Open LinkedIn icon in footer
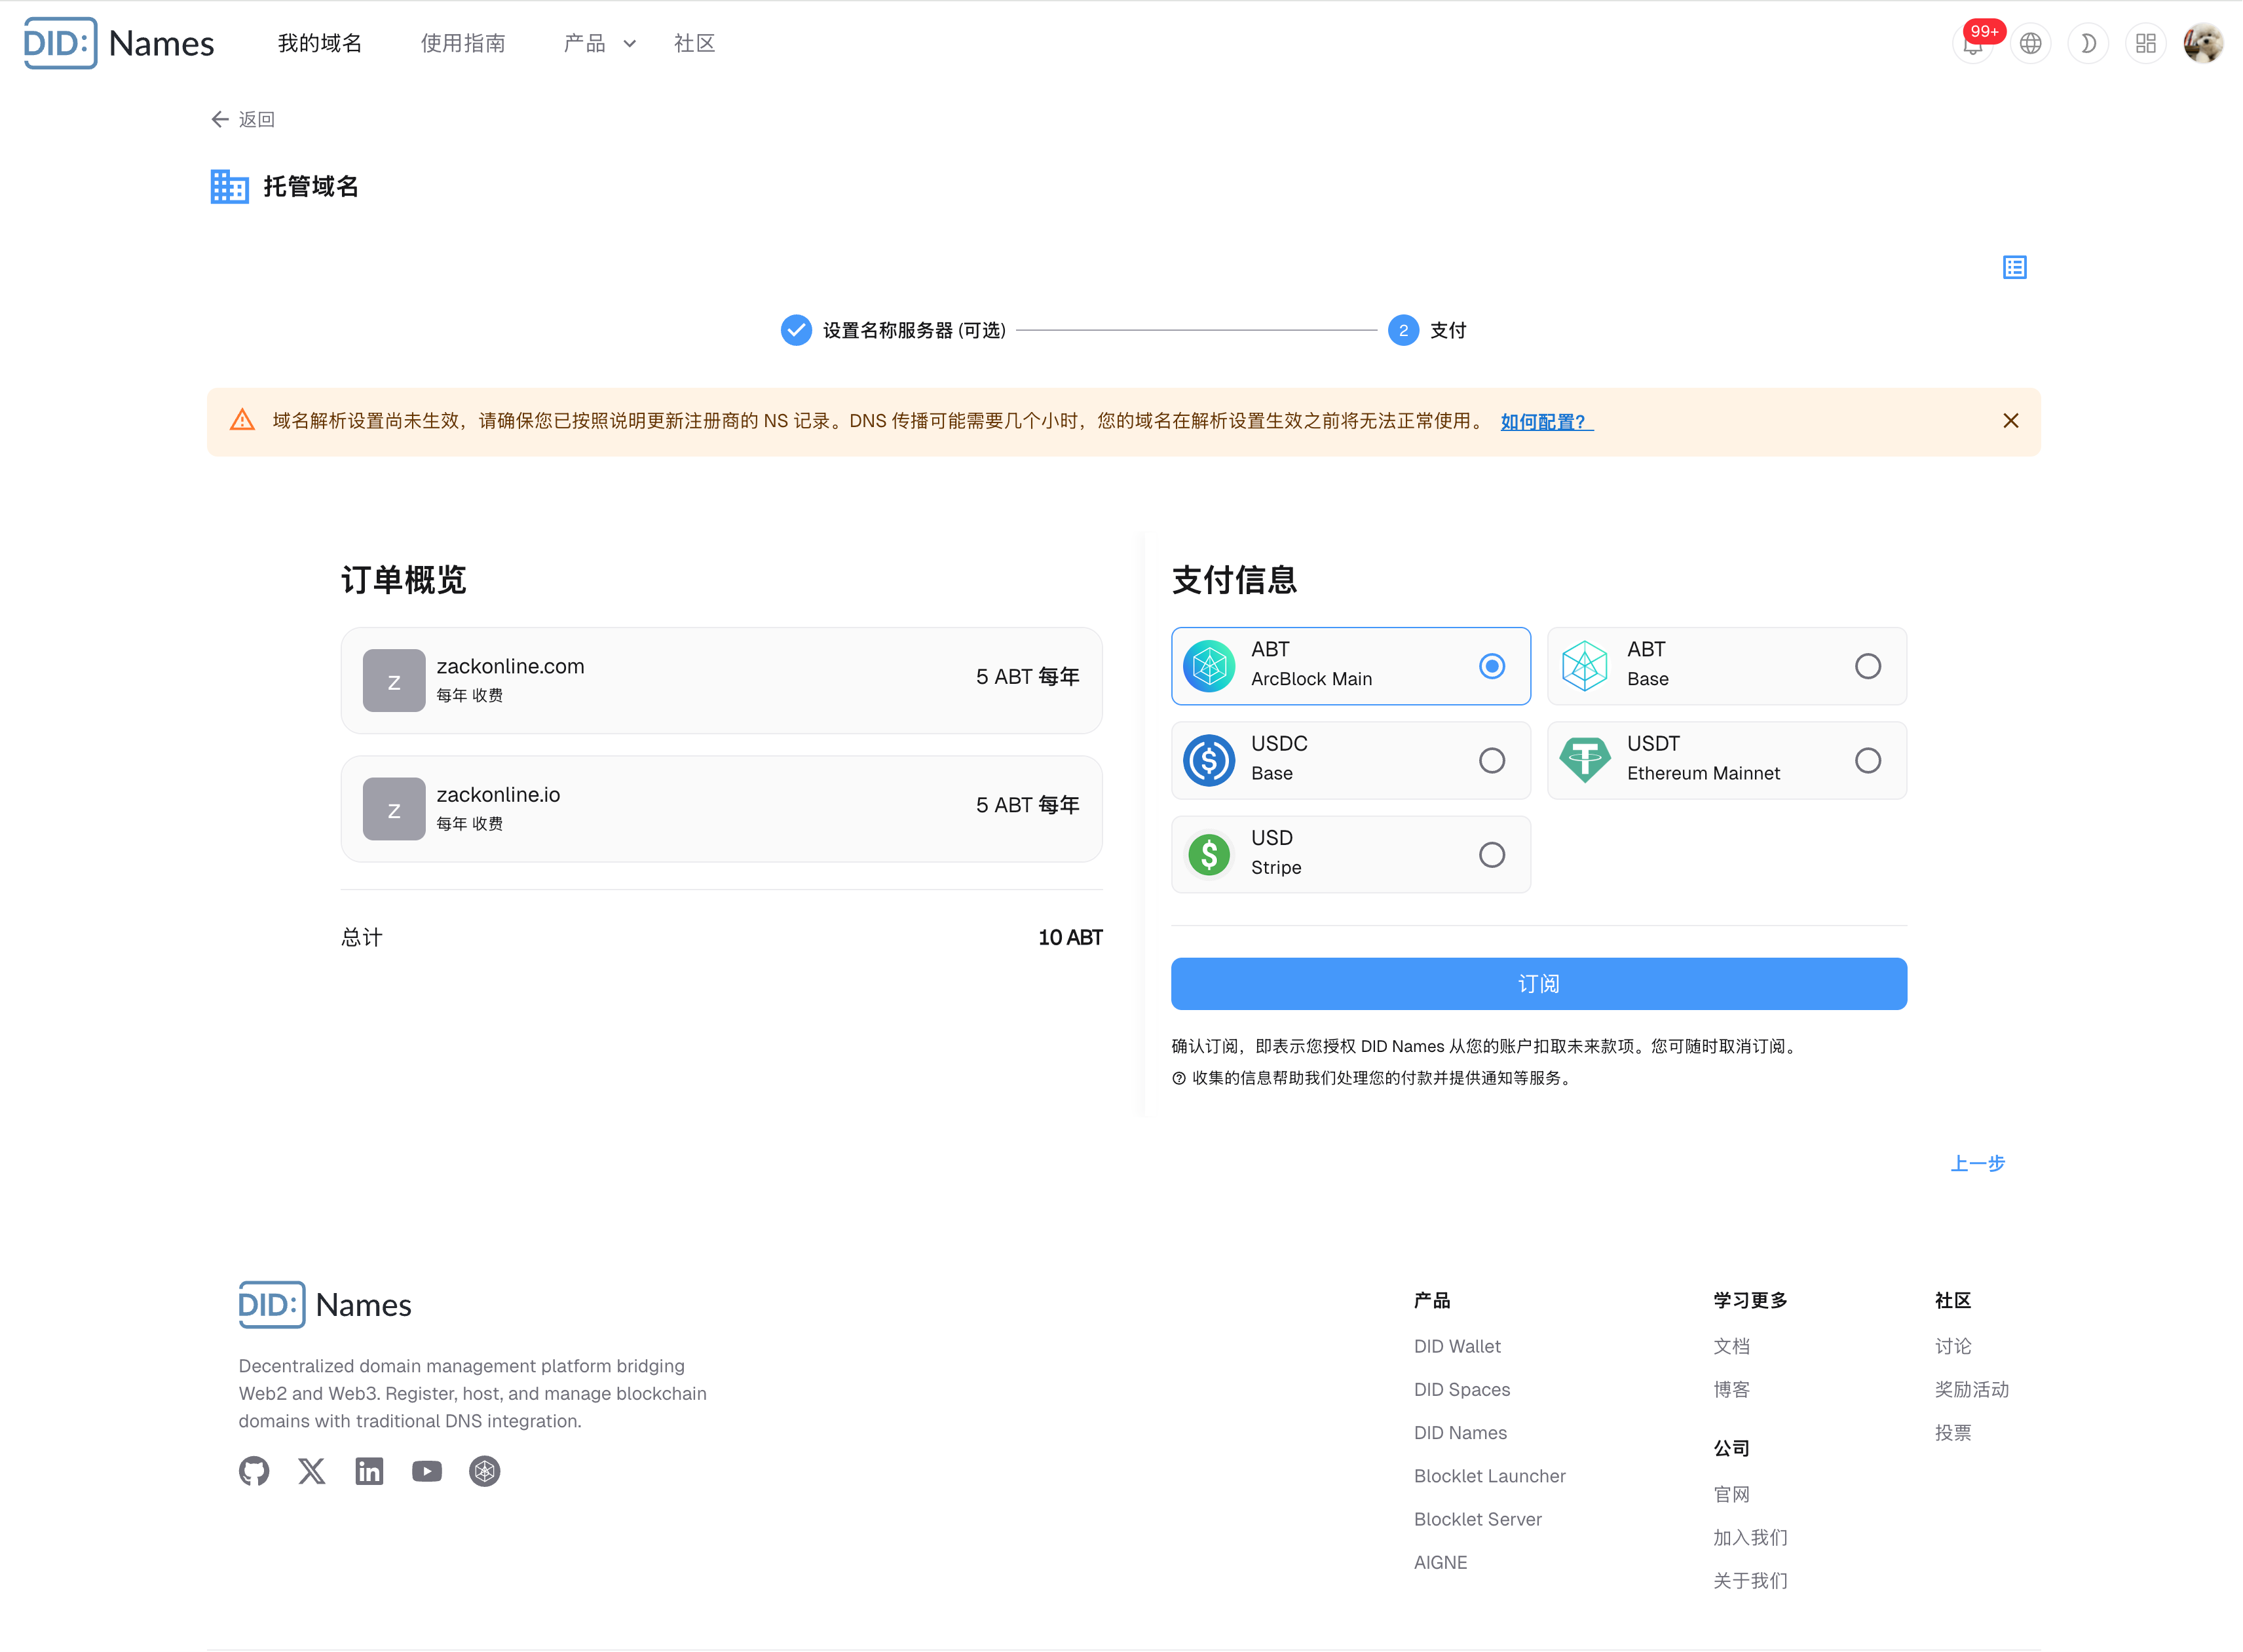This screenshot has width=2243, height=1652. [369, 1471]
